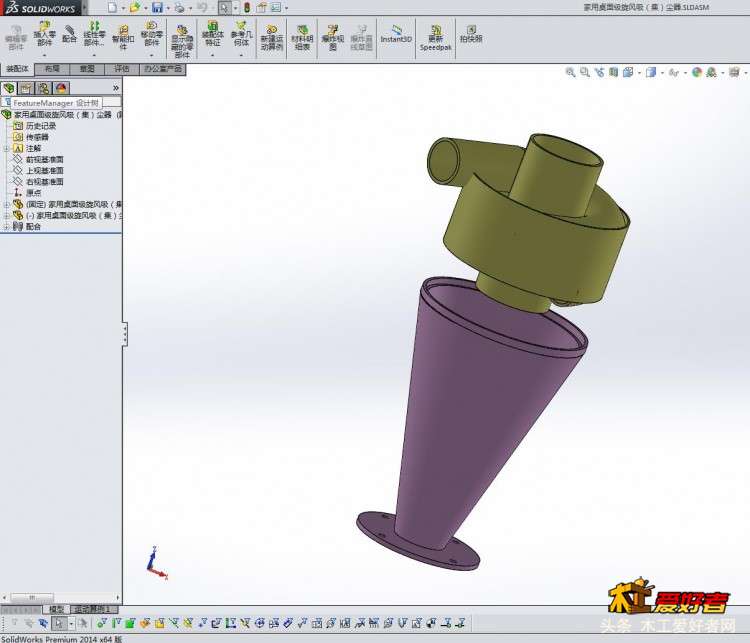Expand the 注解 (Annotations) tree node
This screenshot has height=643, width=750.
coord(7,148)
